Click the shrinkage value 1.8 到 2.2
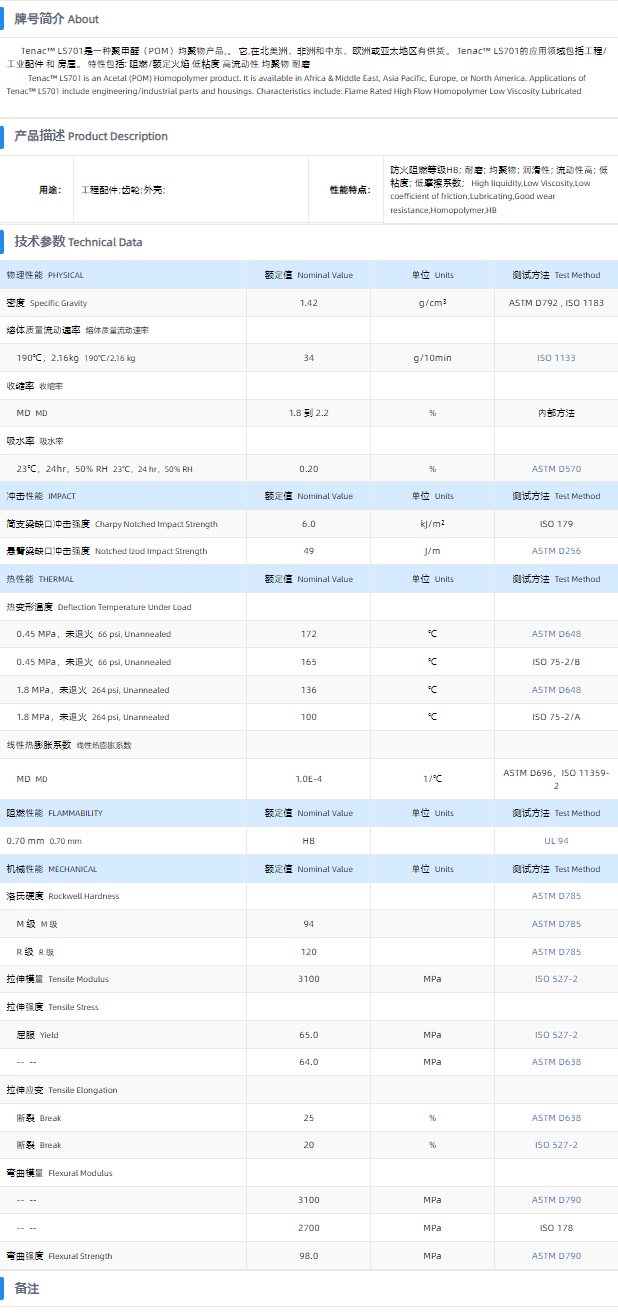The image size is (618, 1316). coord(308,413)
